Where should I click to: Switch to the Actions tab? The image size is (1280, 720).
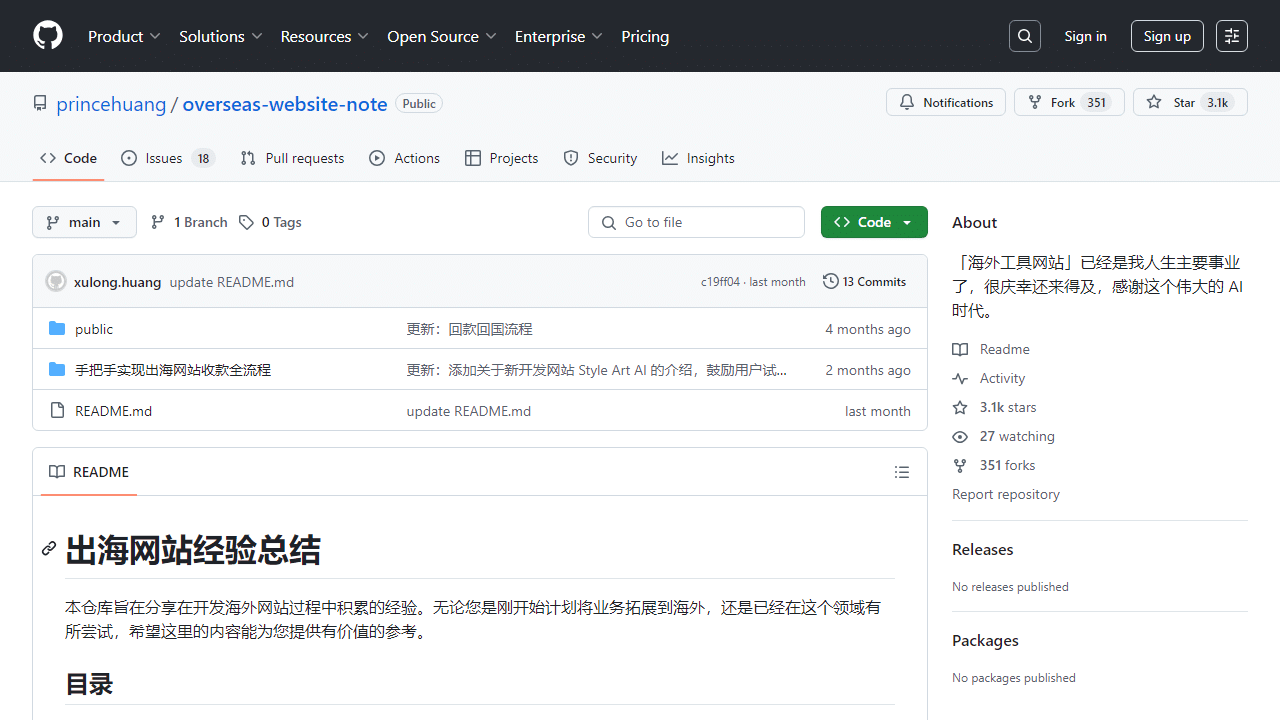(404, 158)
